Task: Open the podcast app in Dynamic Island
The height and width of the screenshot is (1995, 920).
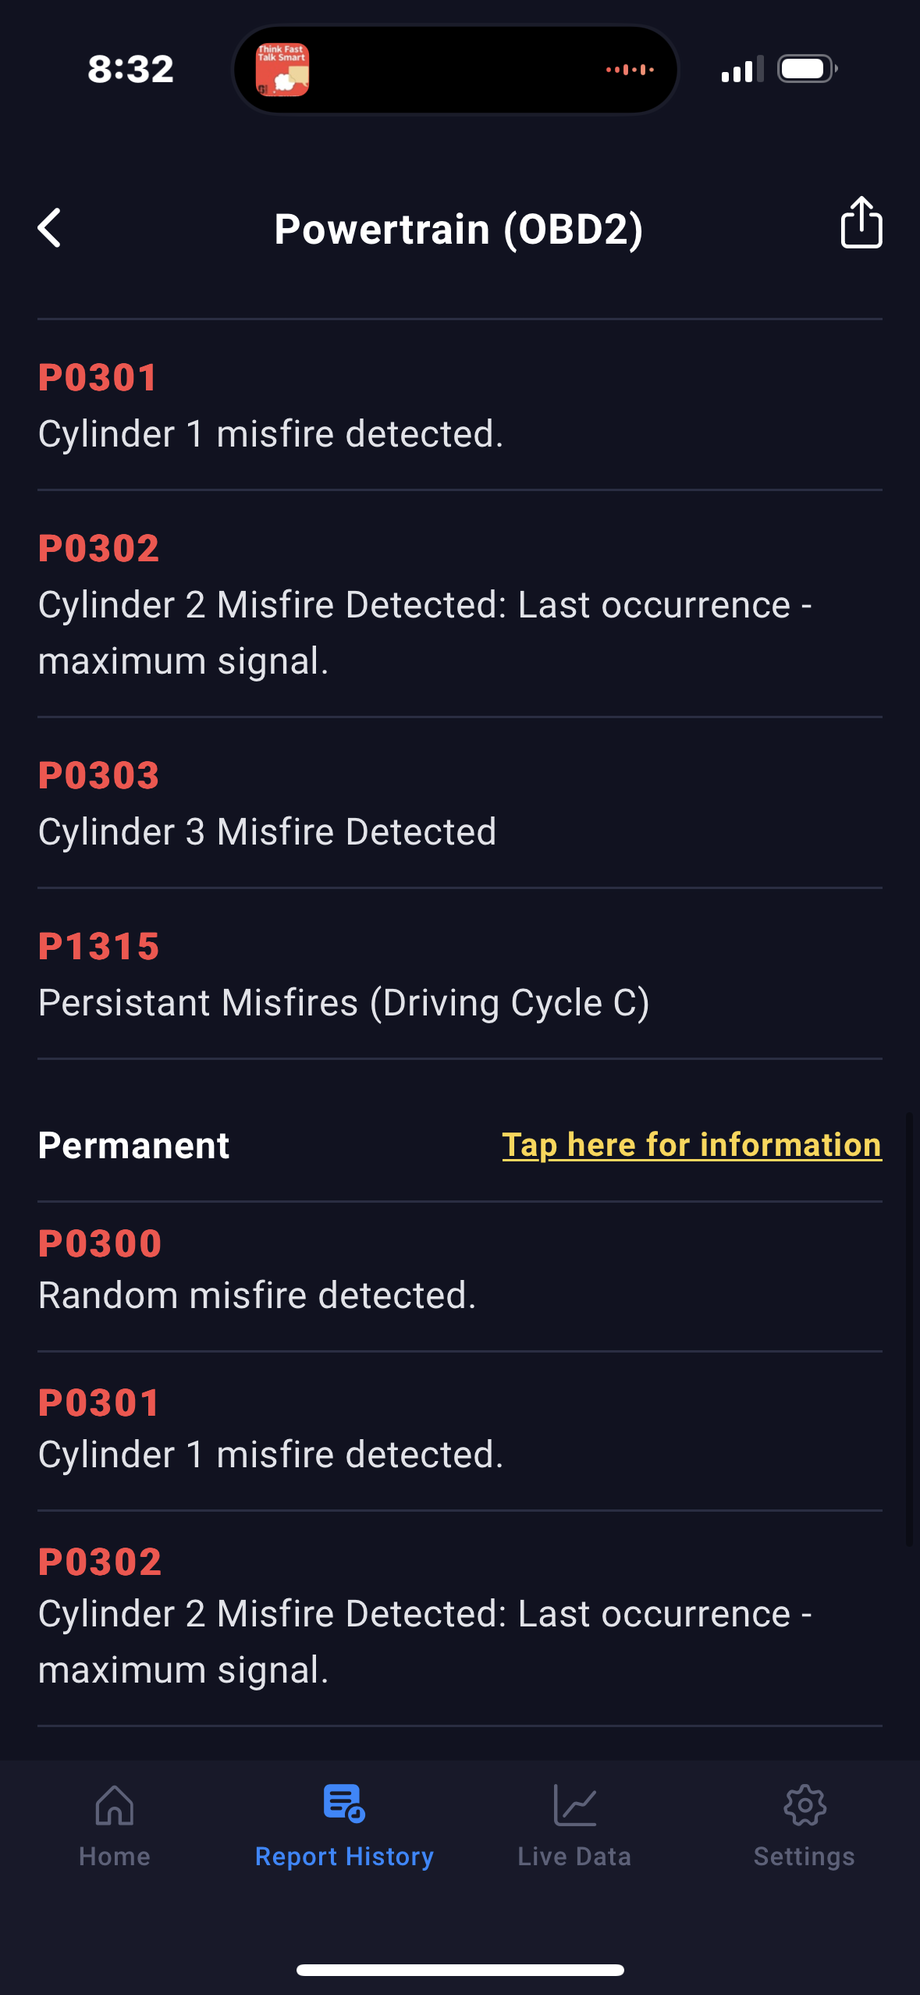Action: click(283, 70)
